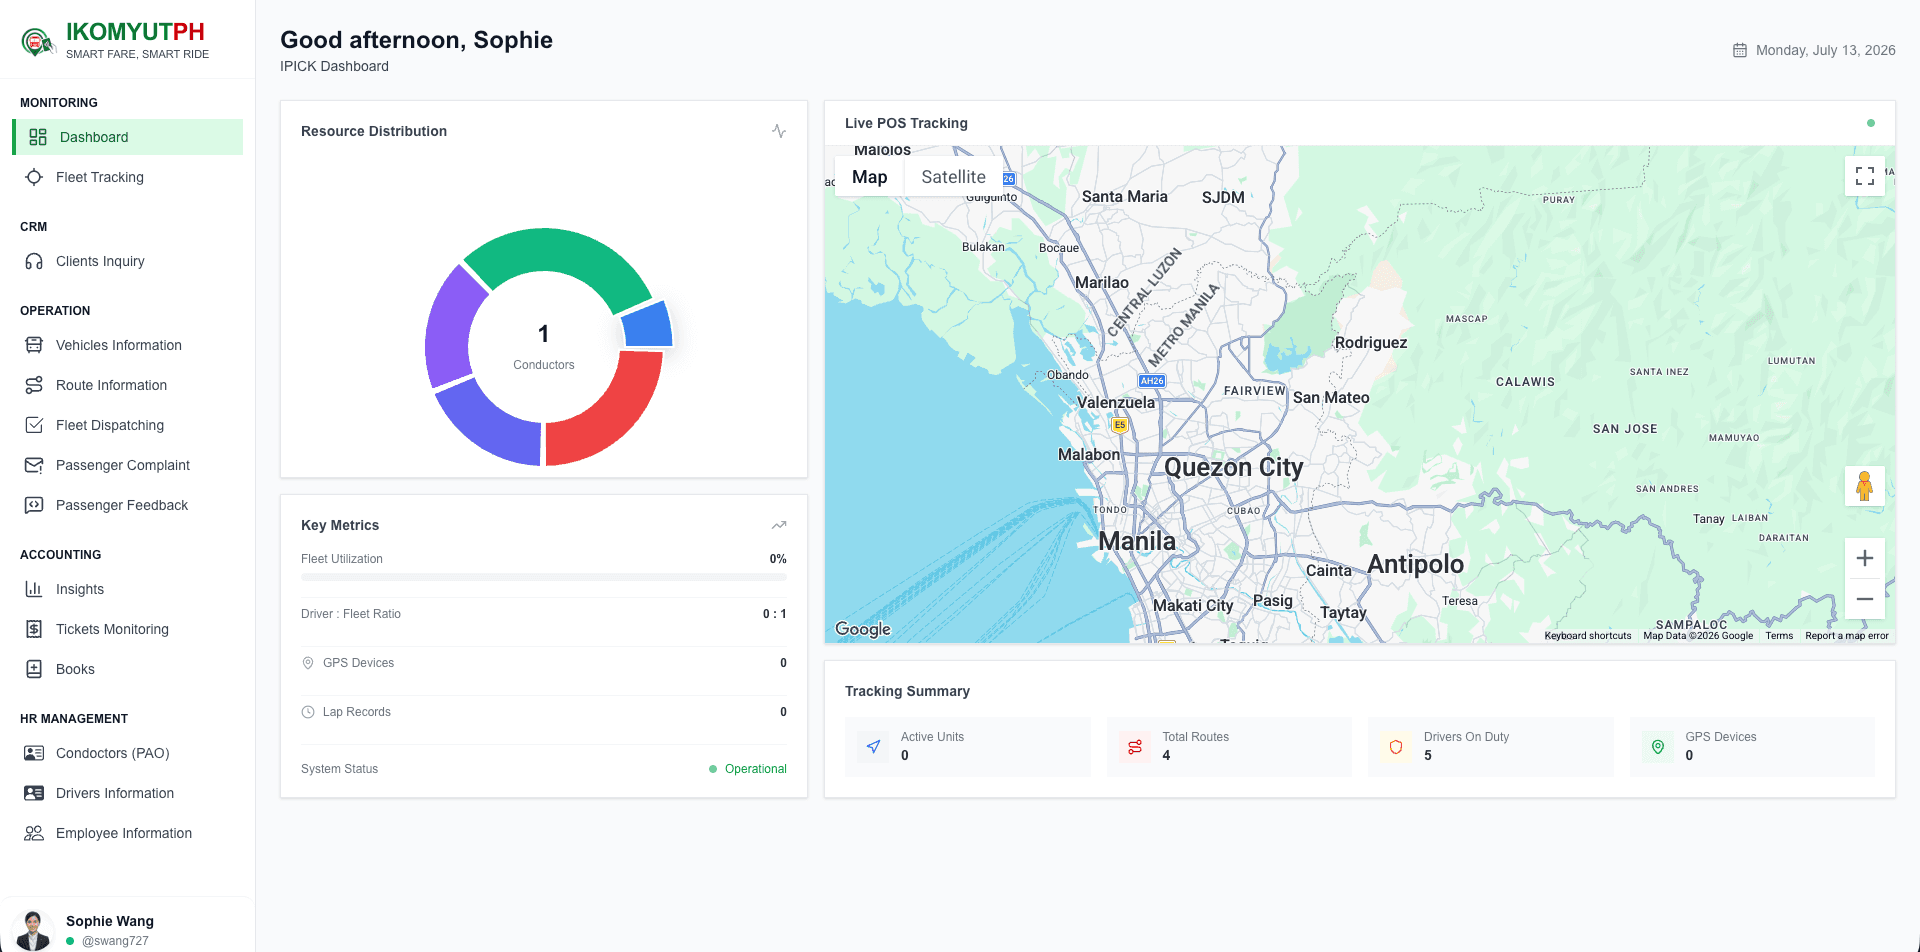1920x952 pixels.
Task: Click the small blue donut segment
Action: 647,325
